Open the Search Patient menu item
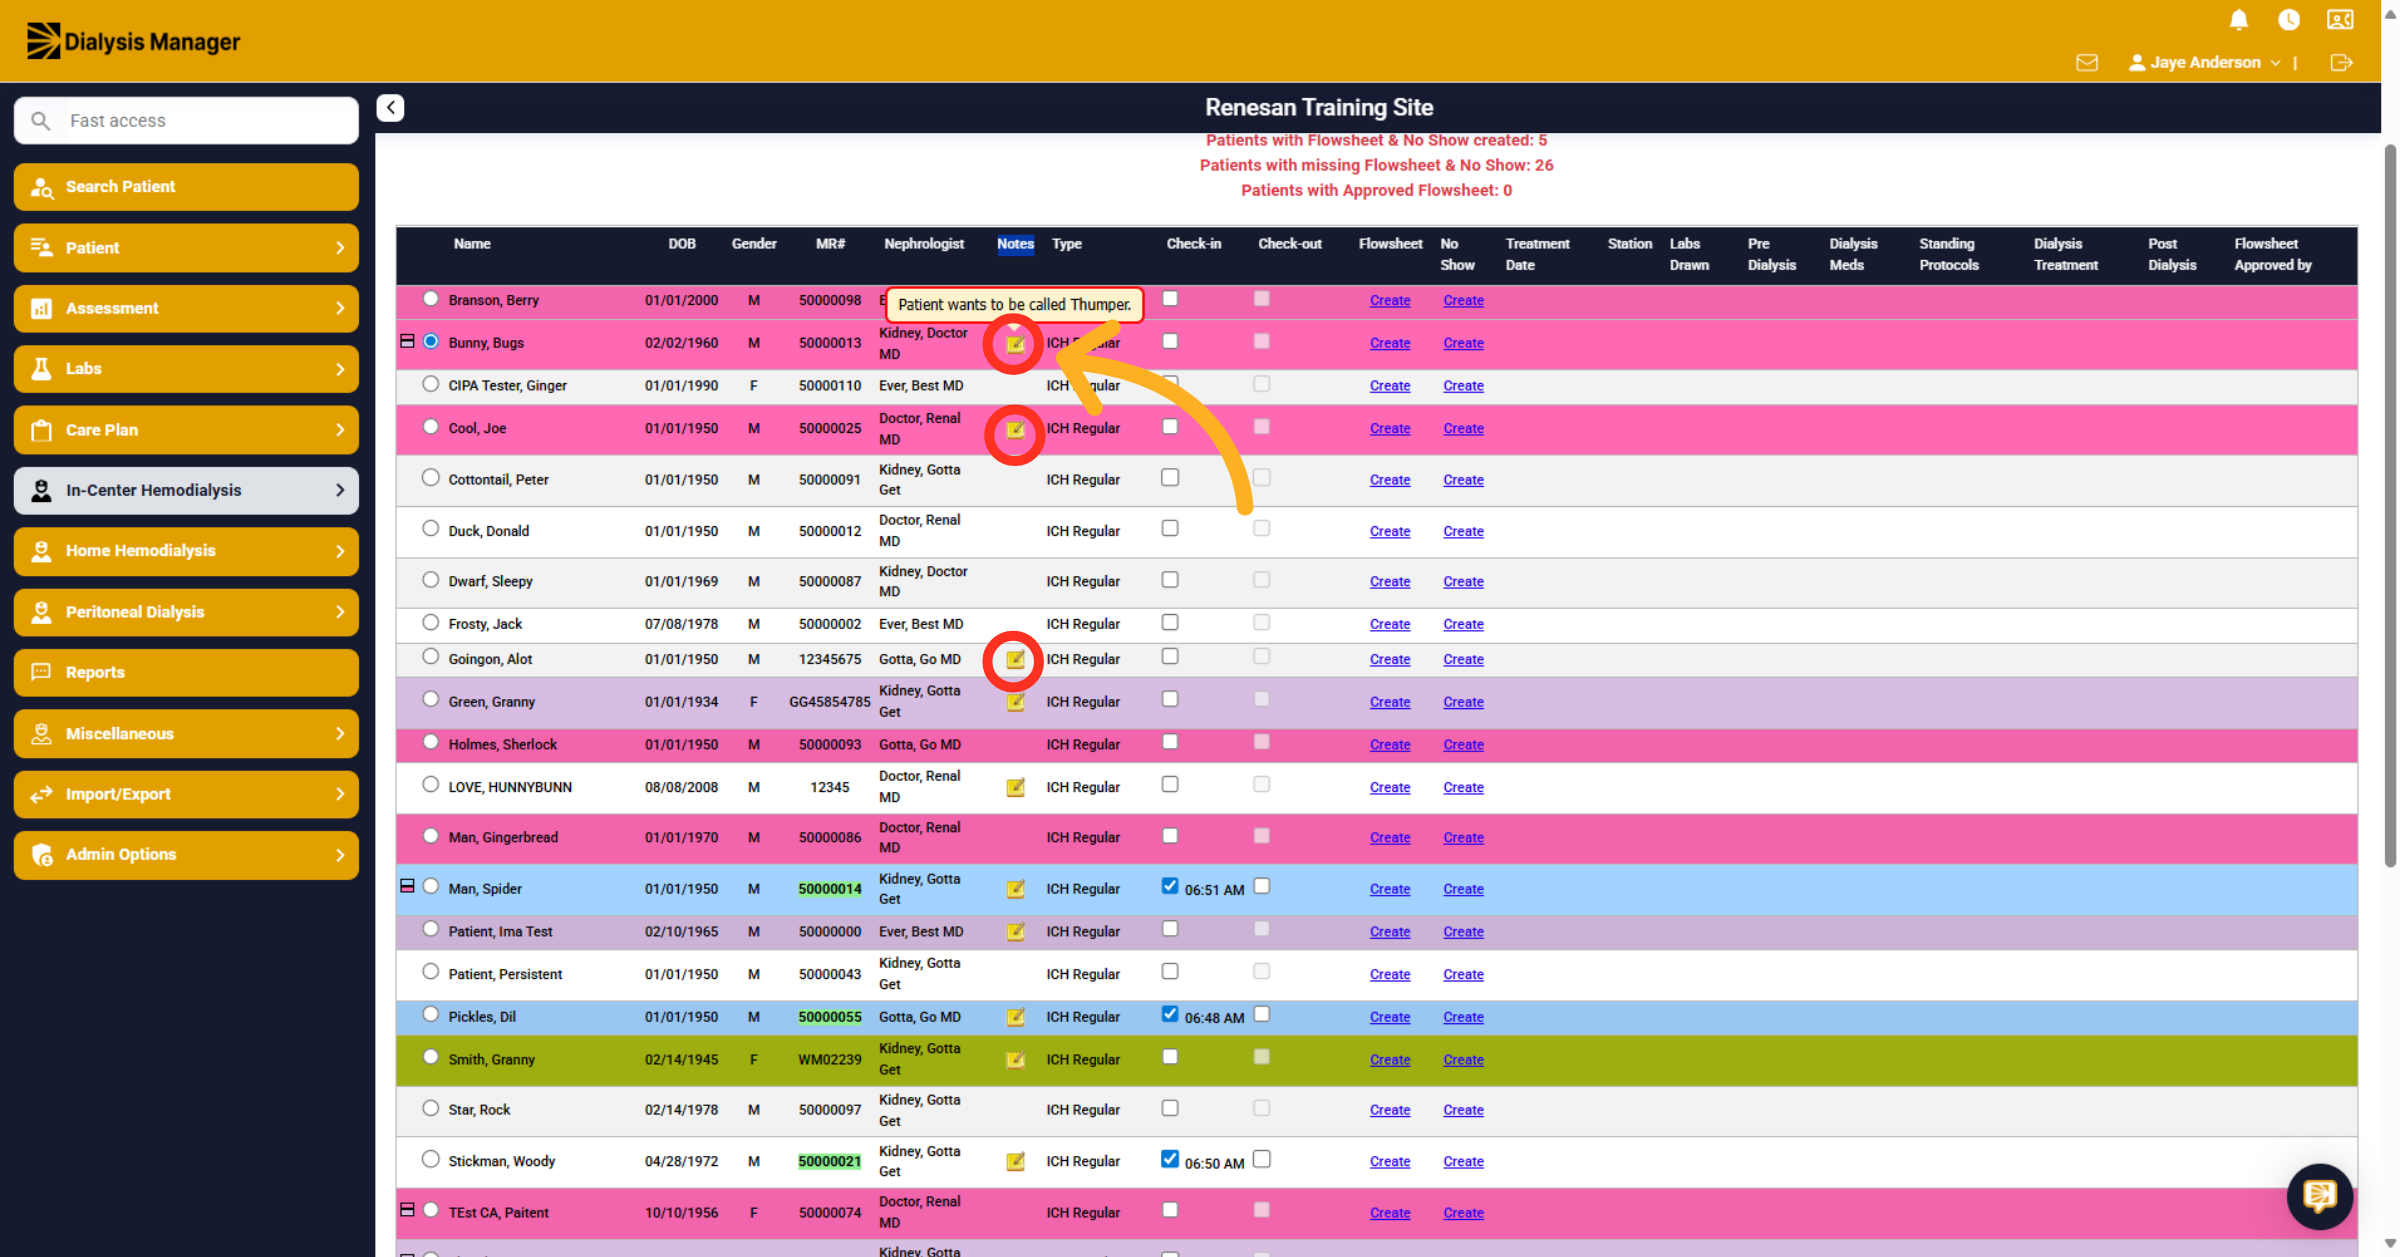 pos(186,187)
